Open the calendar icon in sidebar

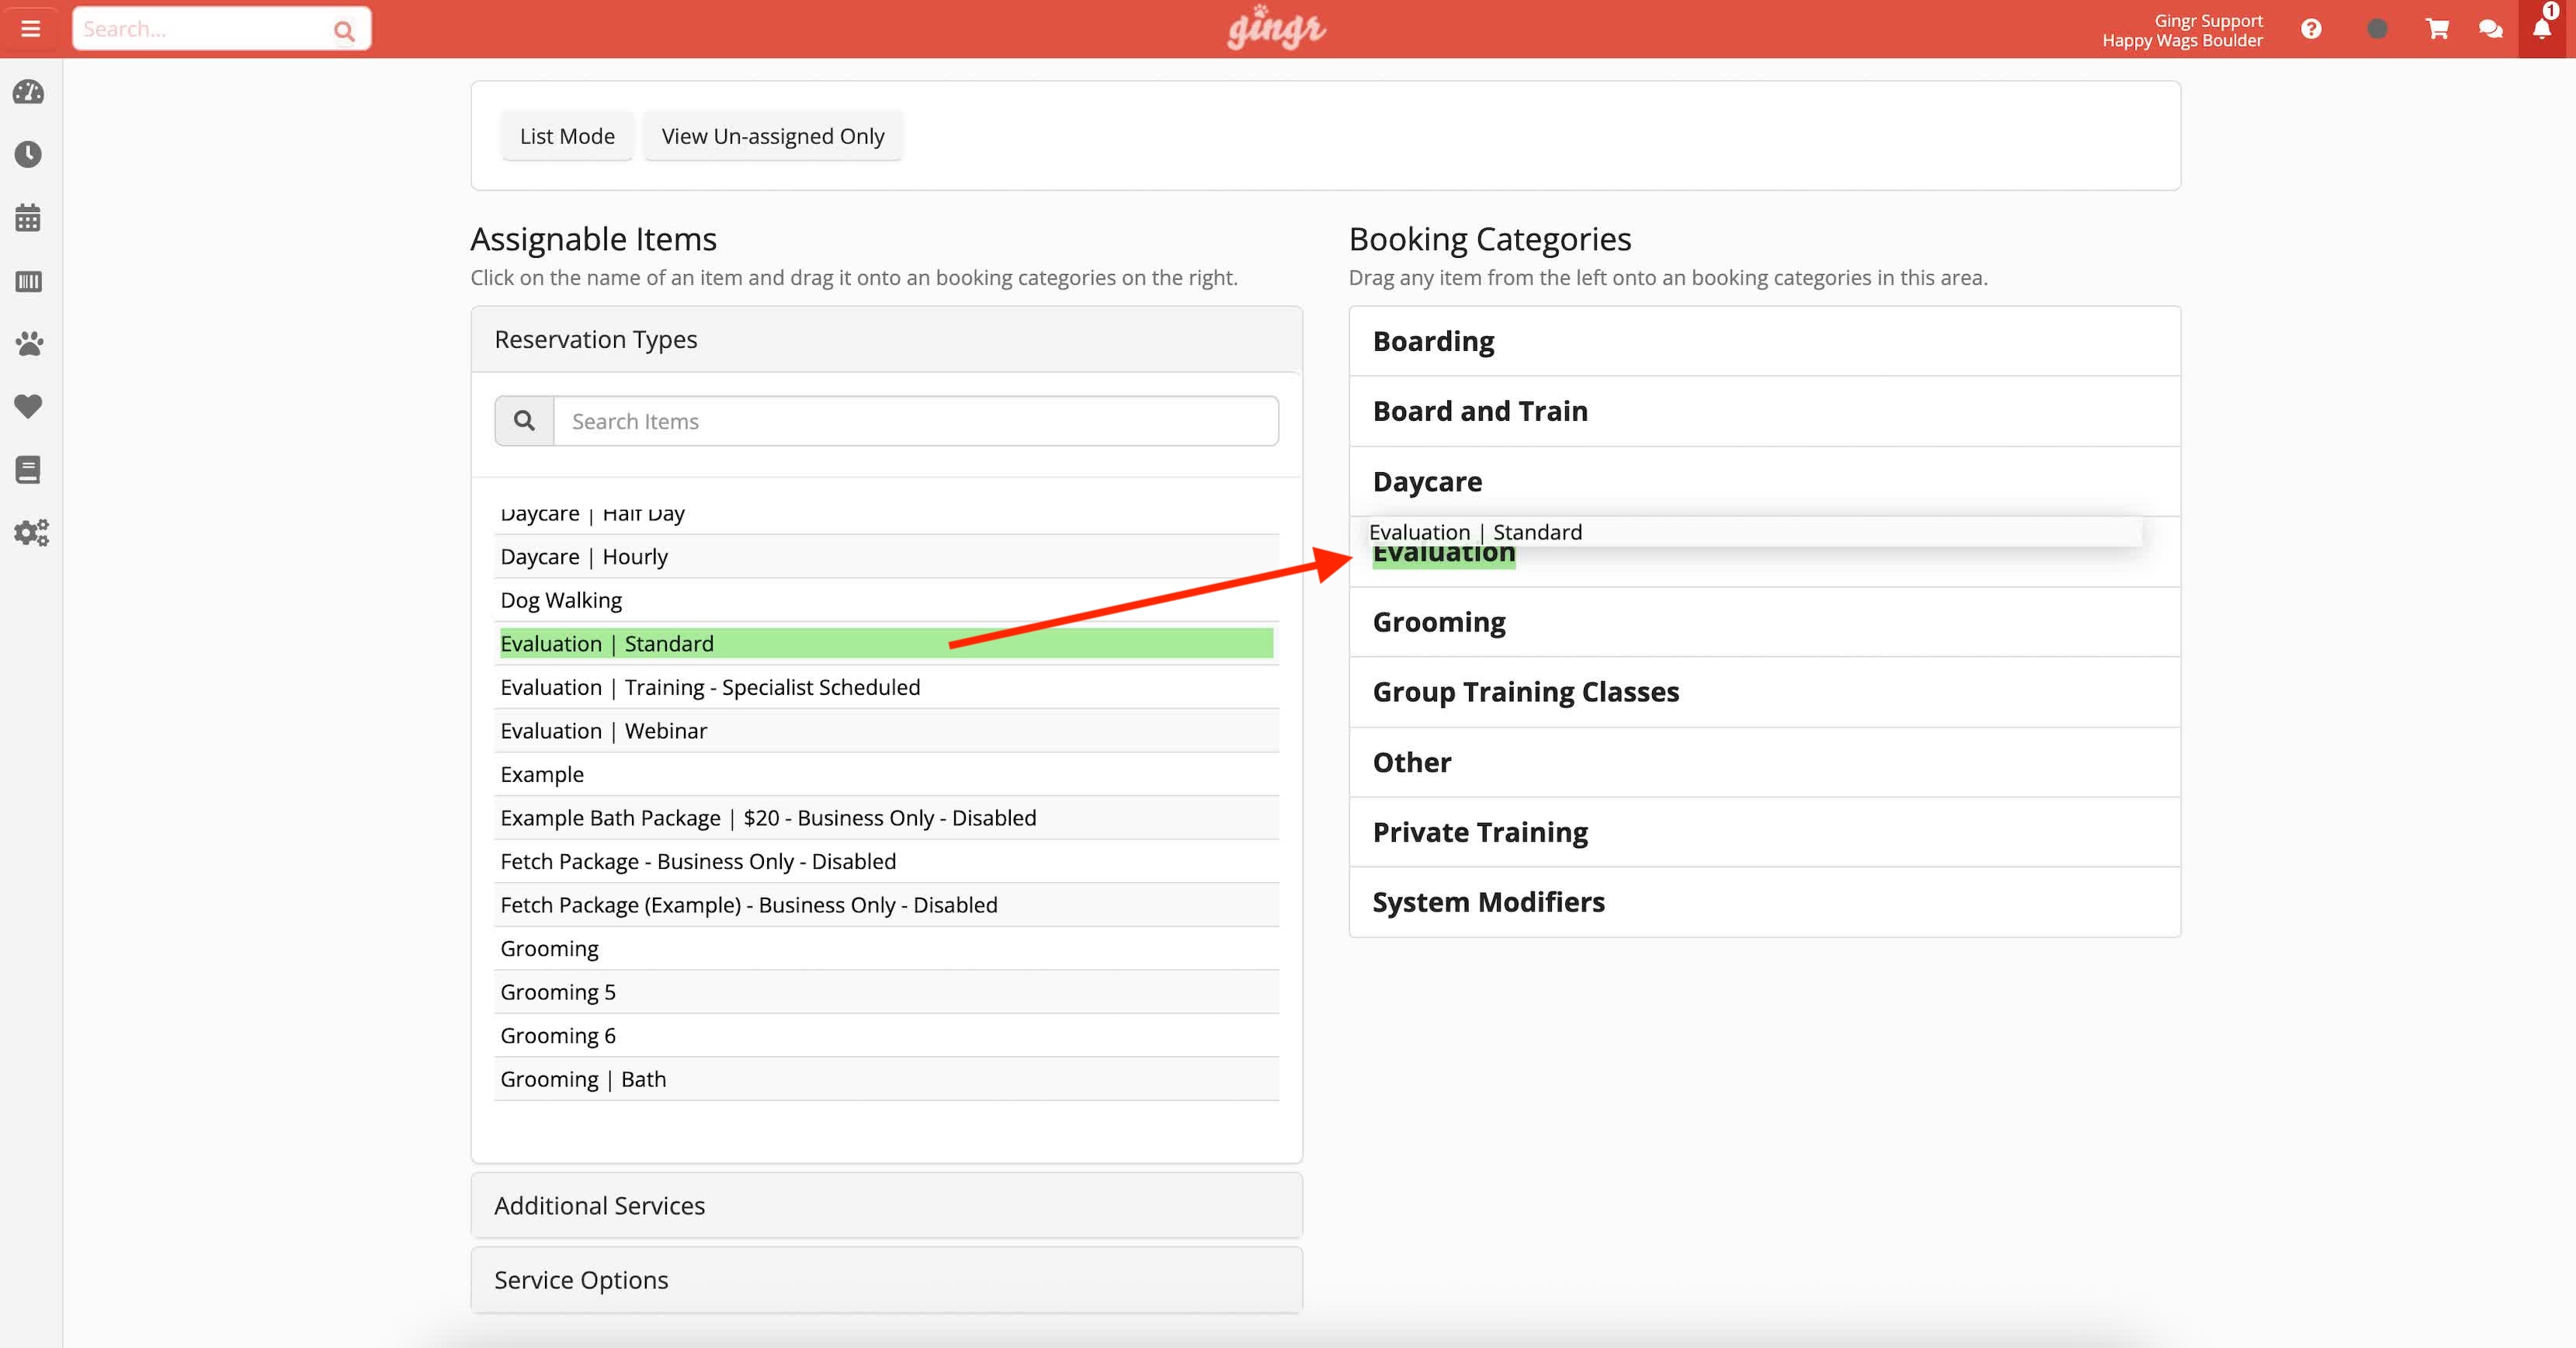pos(29,218)
